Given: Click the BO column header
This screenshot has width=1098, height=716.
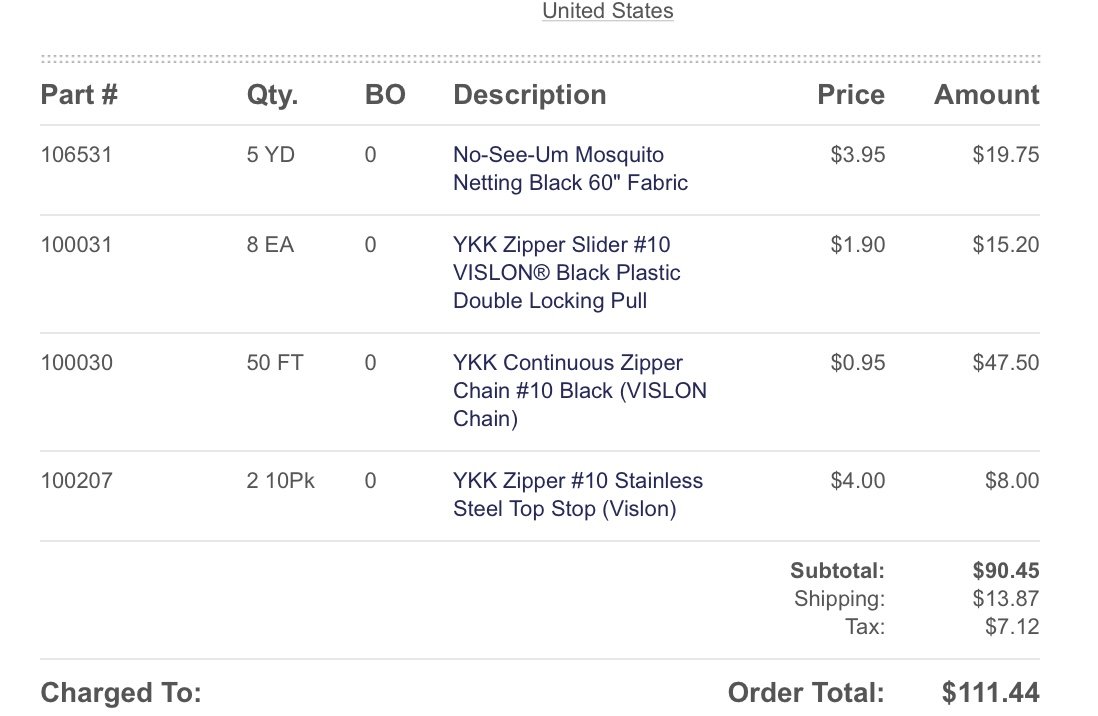Looking at the screenshot, I should 385,95.
